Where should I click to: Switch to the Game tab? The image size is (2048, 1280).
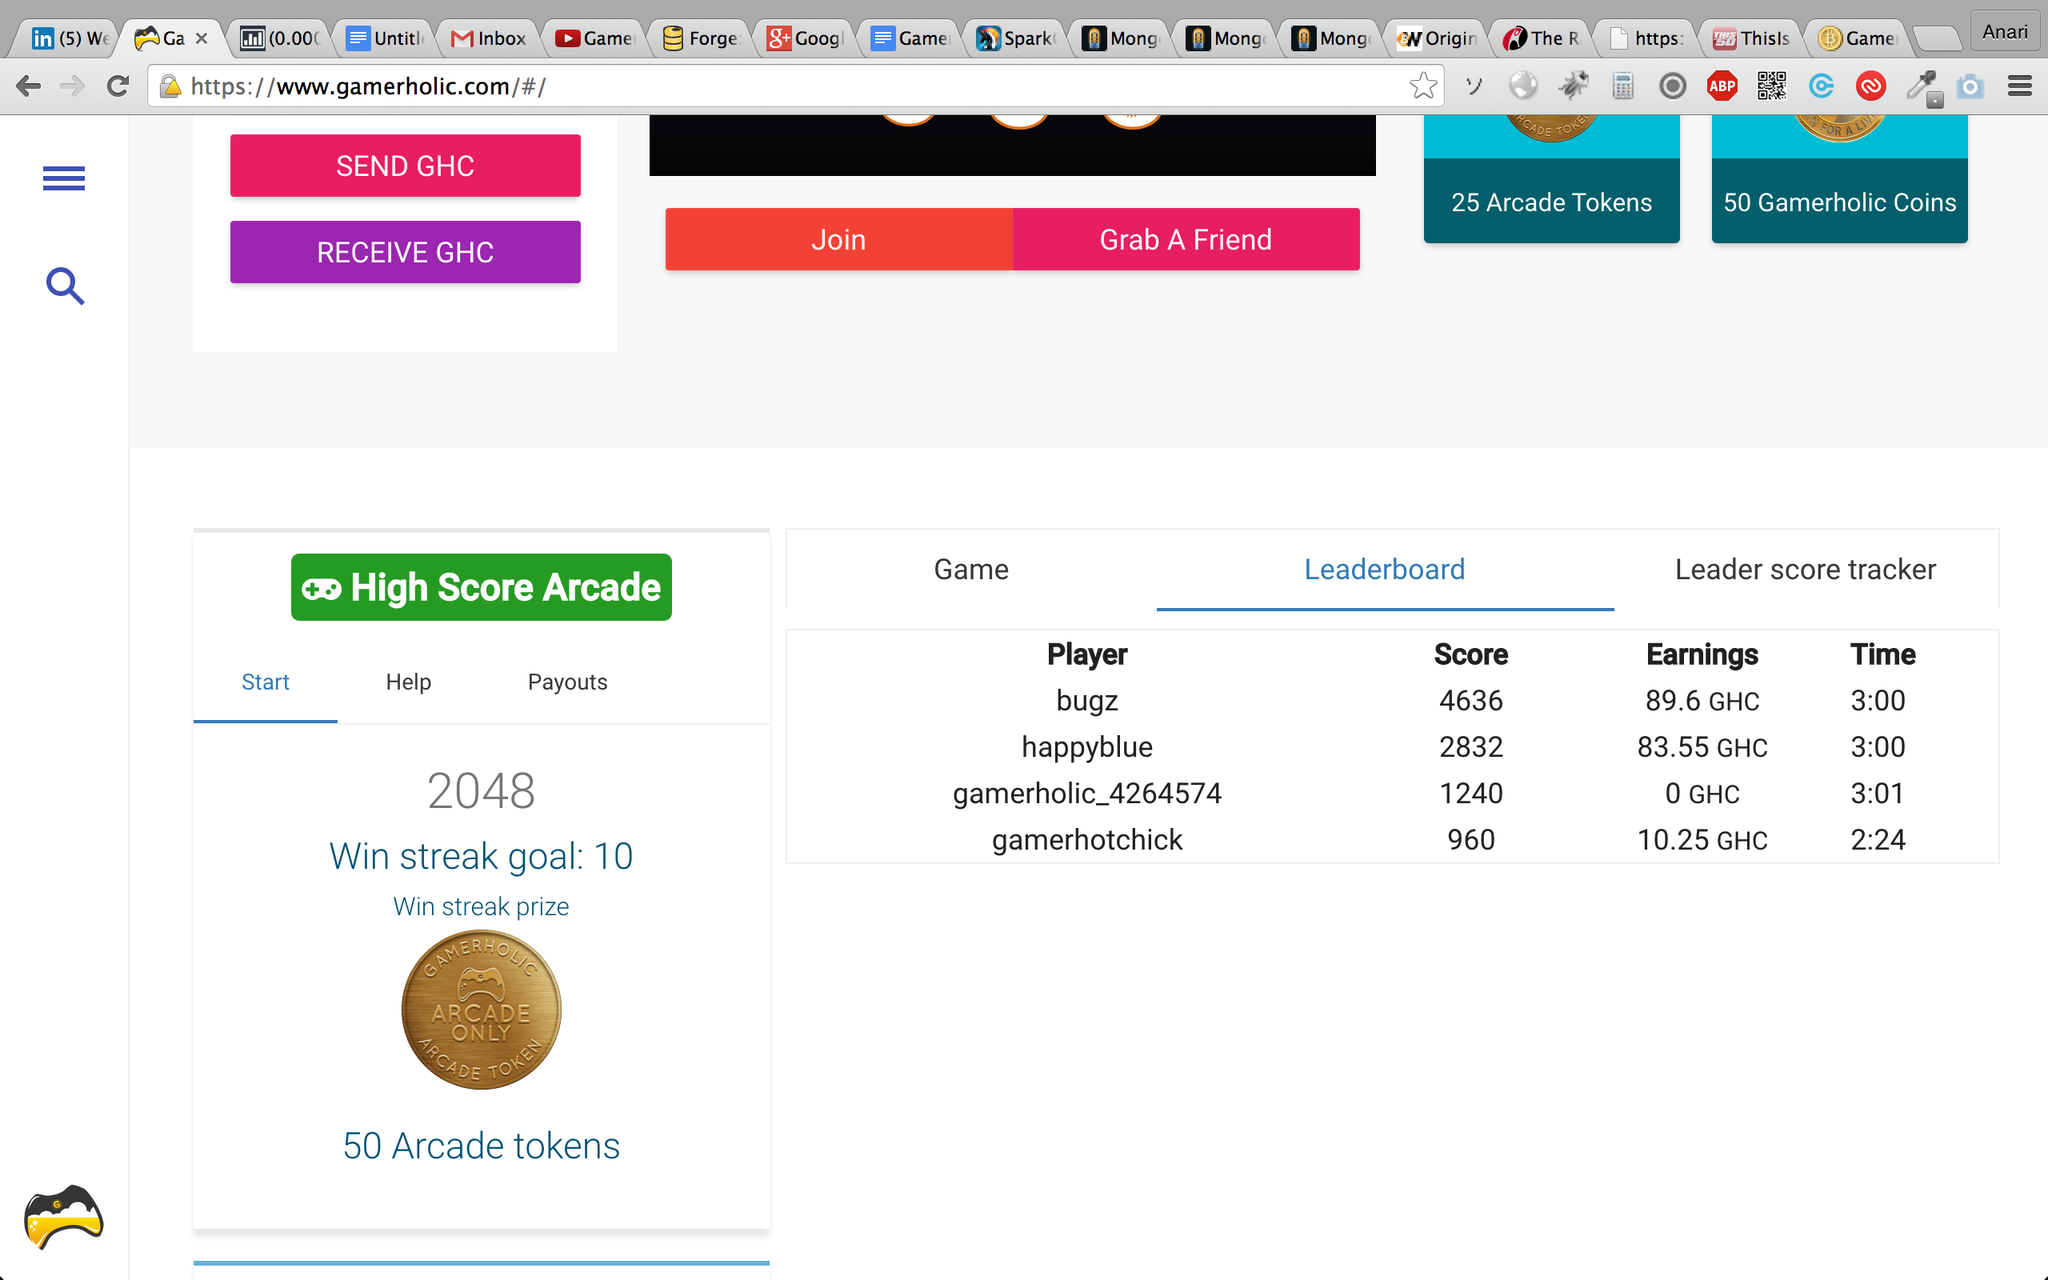[970, 570]
